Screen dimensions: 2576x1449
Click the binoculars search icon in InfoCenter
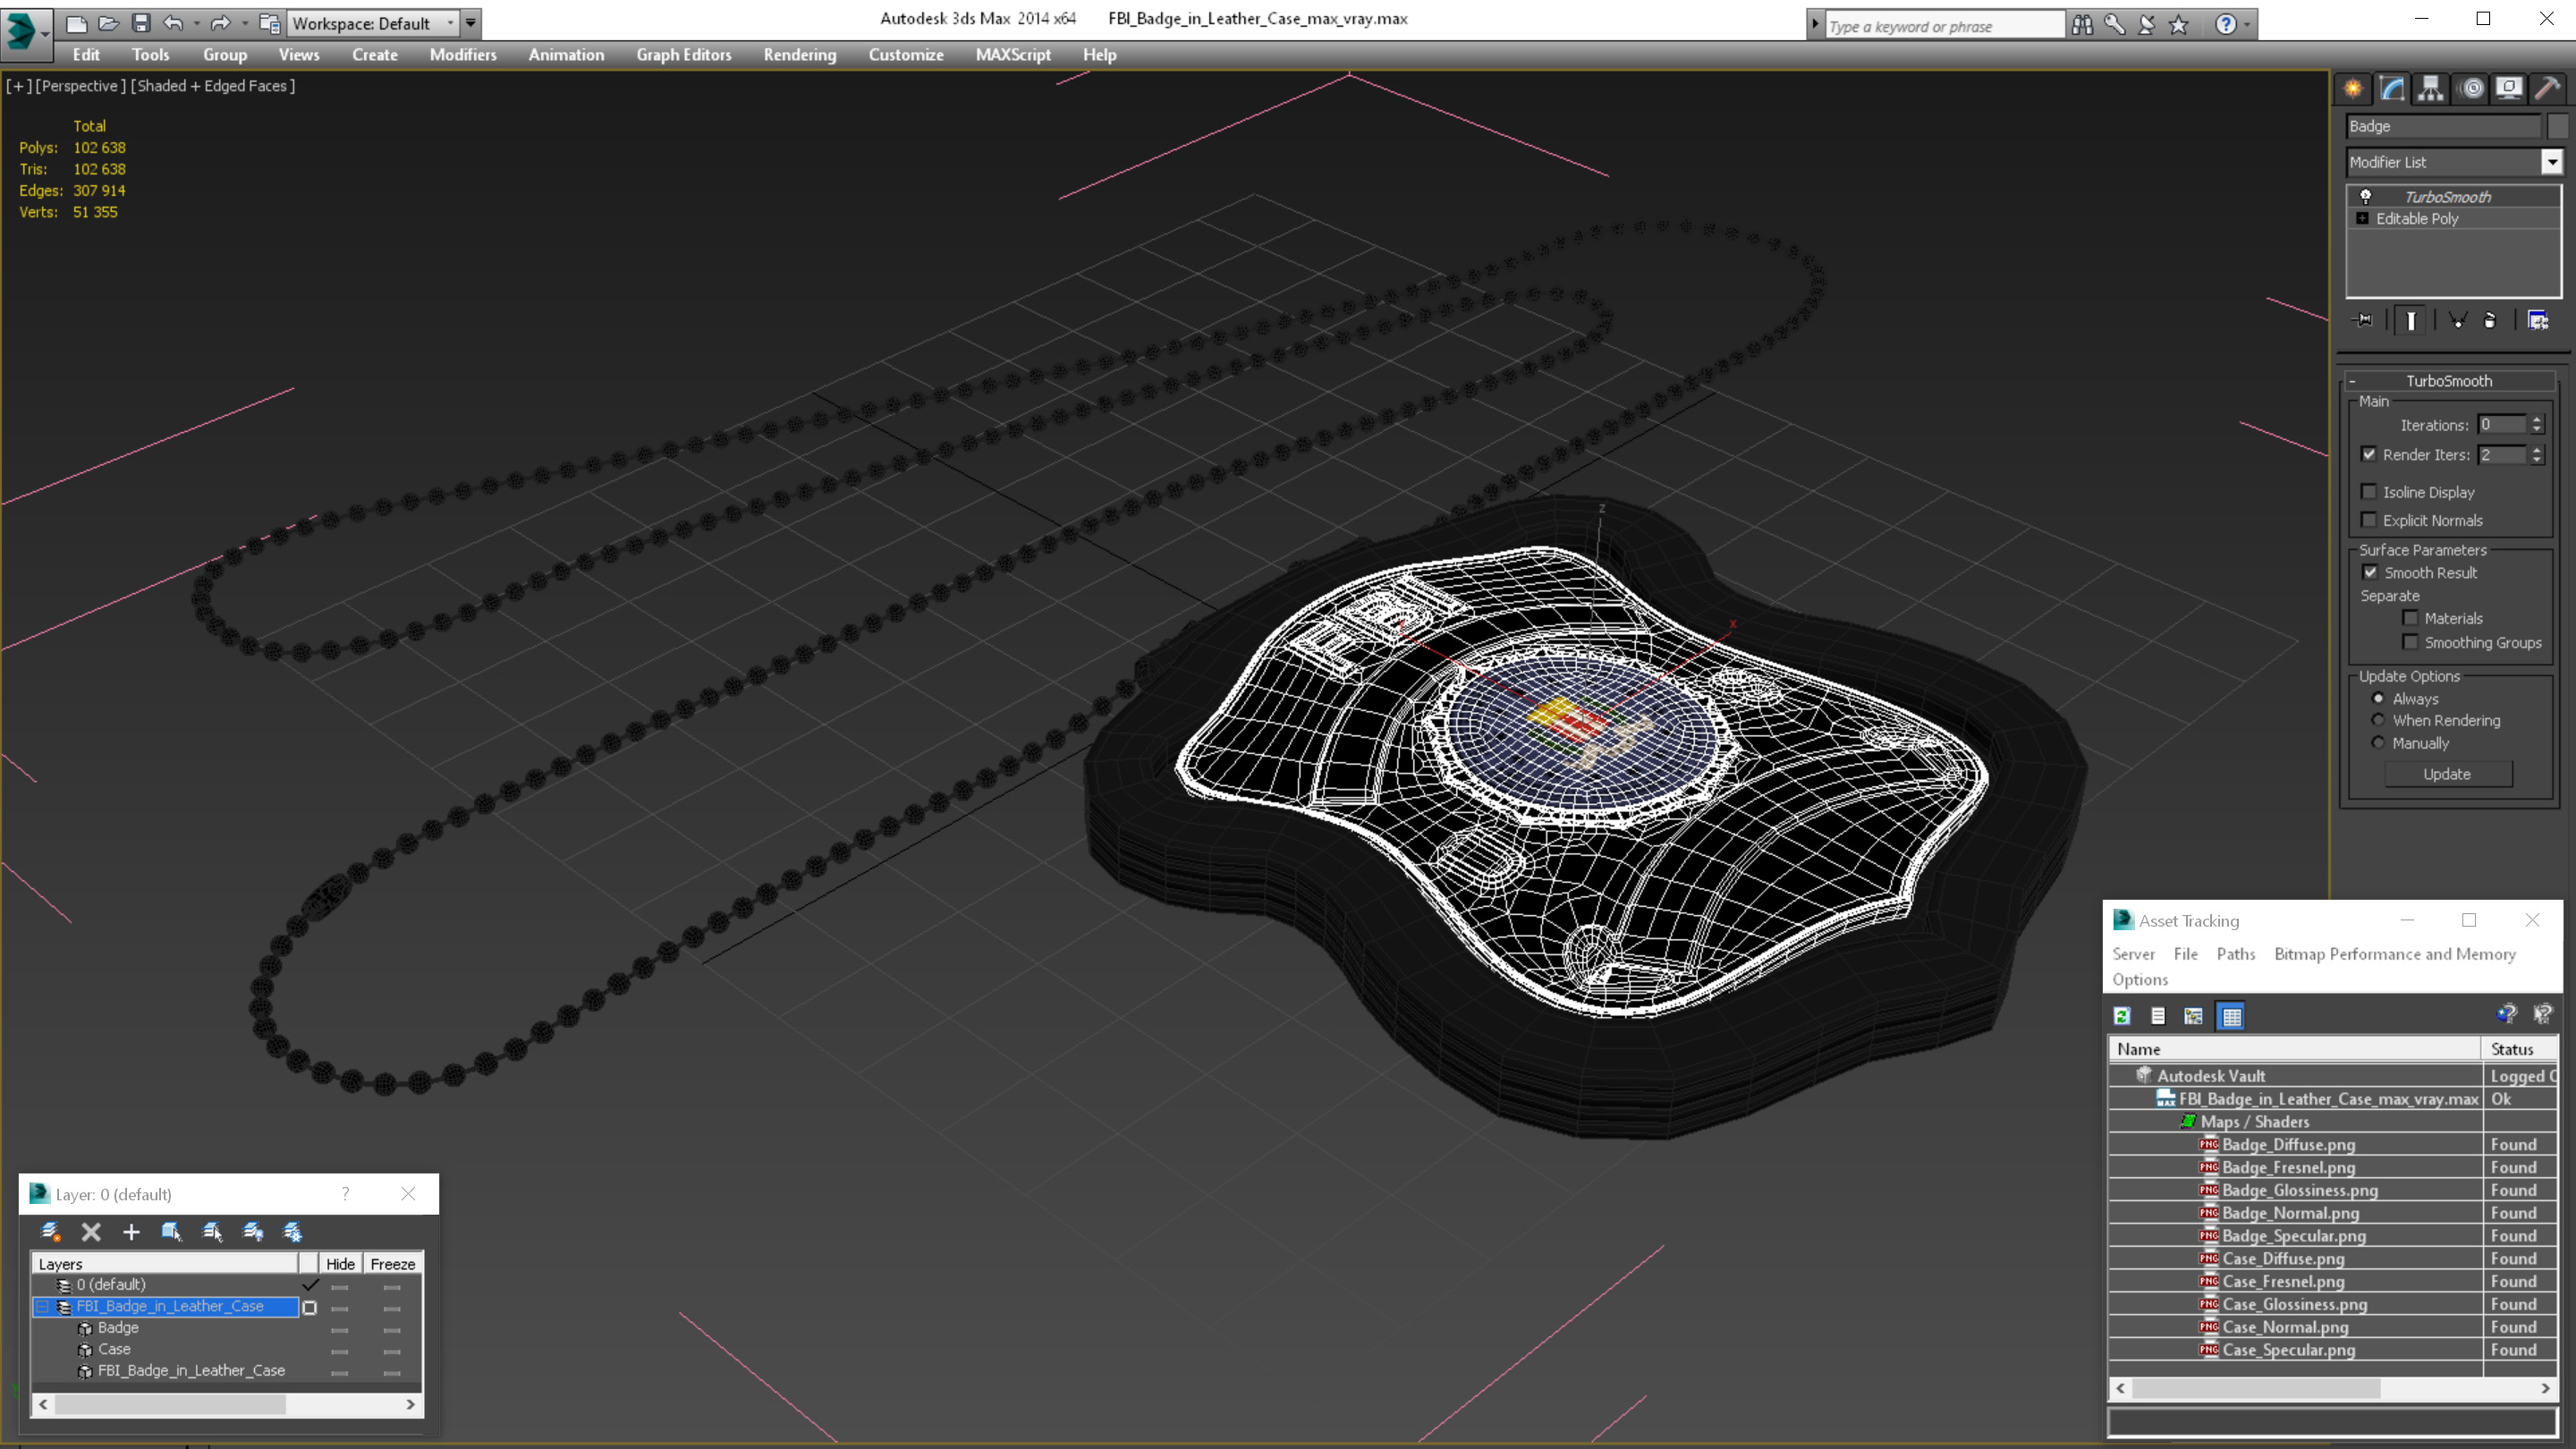(2083, 24)
